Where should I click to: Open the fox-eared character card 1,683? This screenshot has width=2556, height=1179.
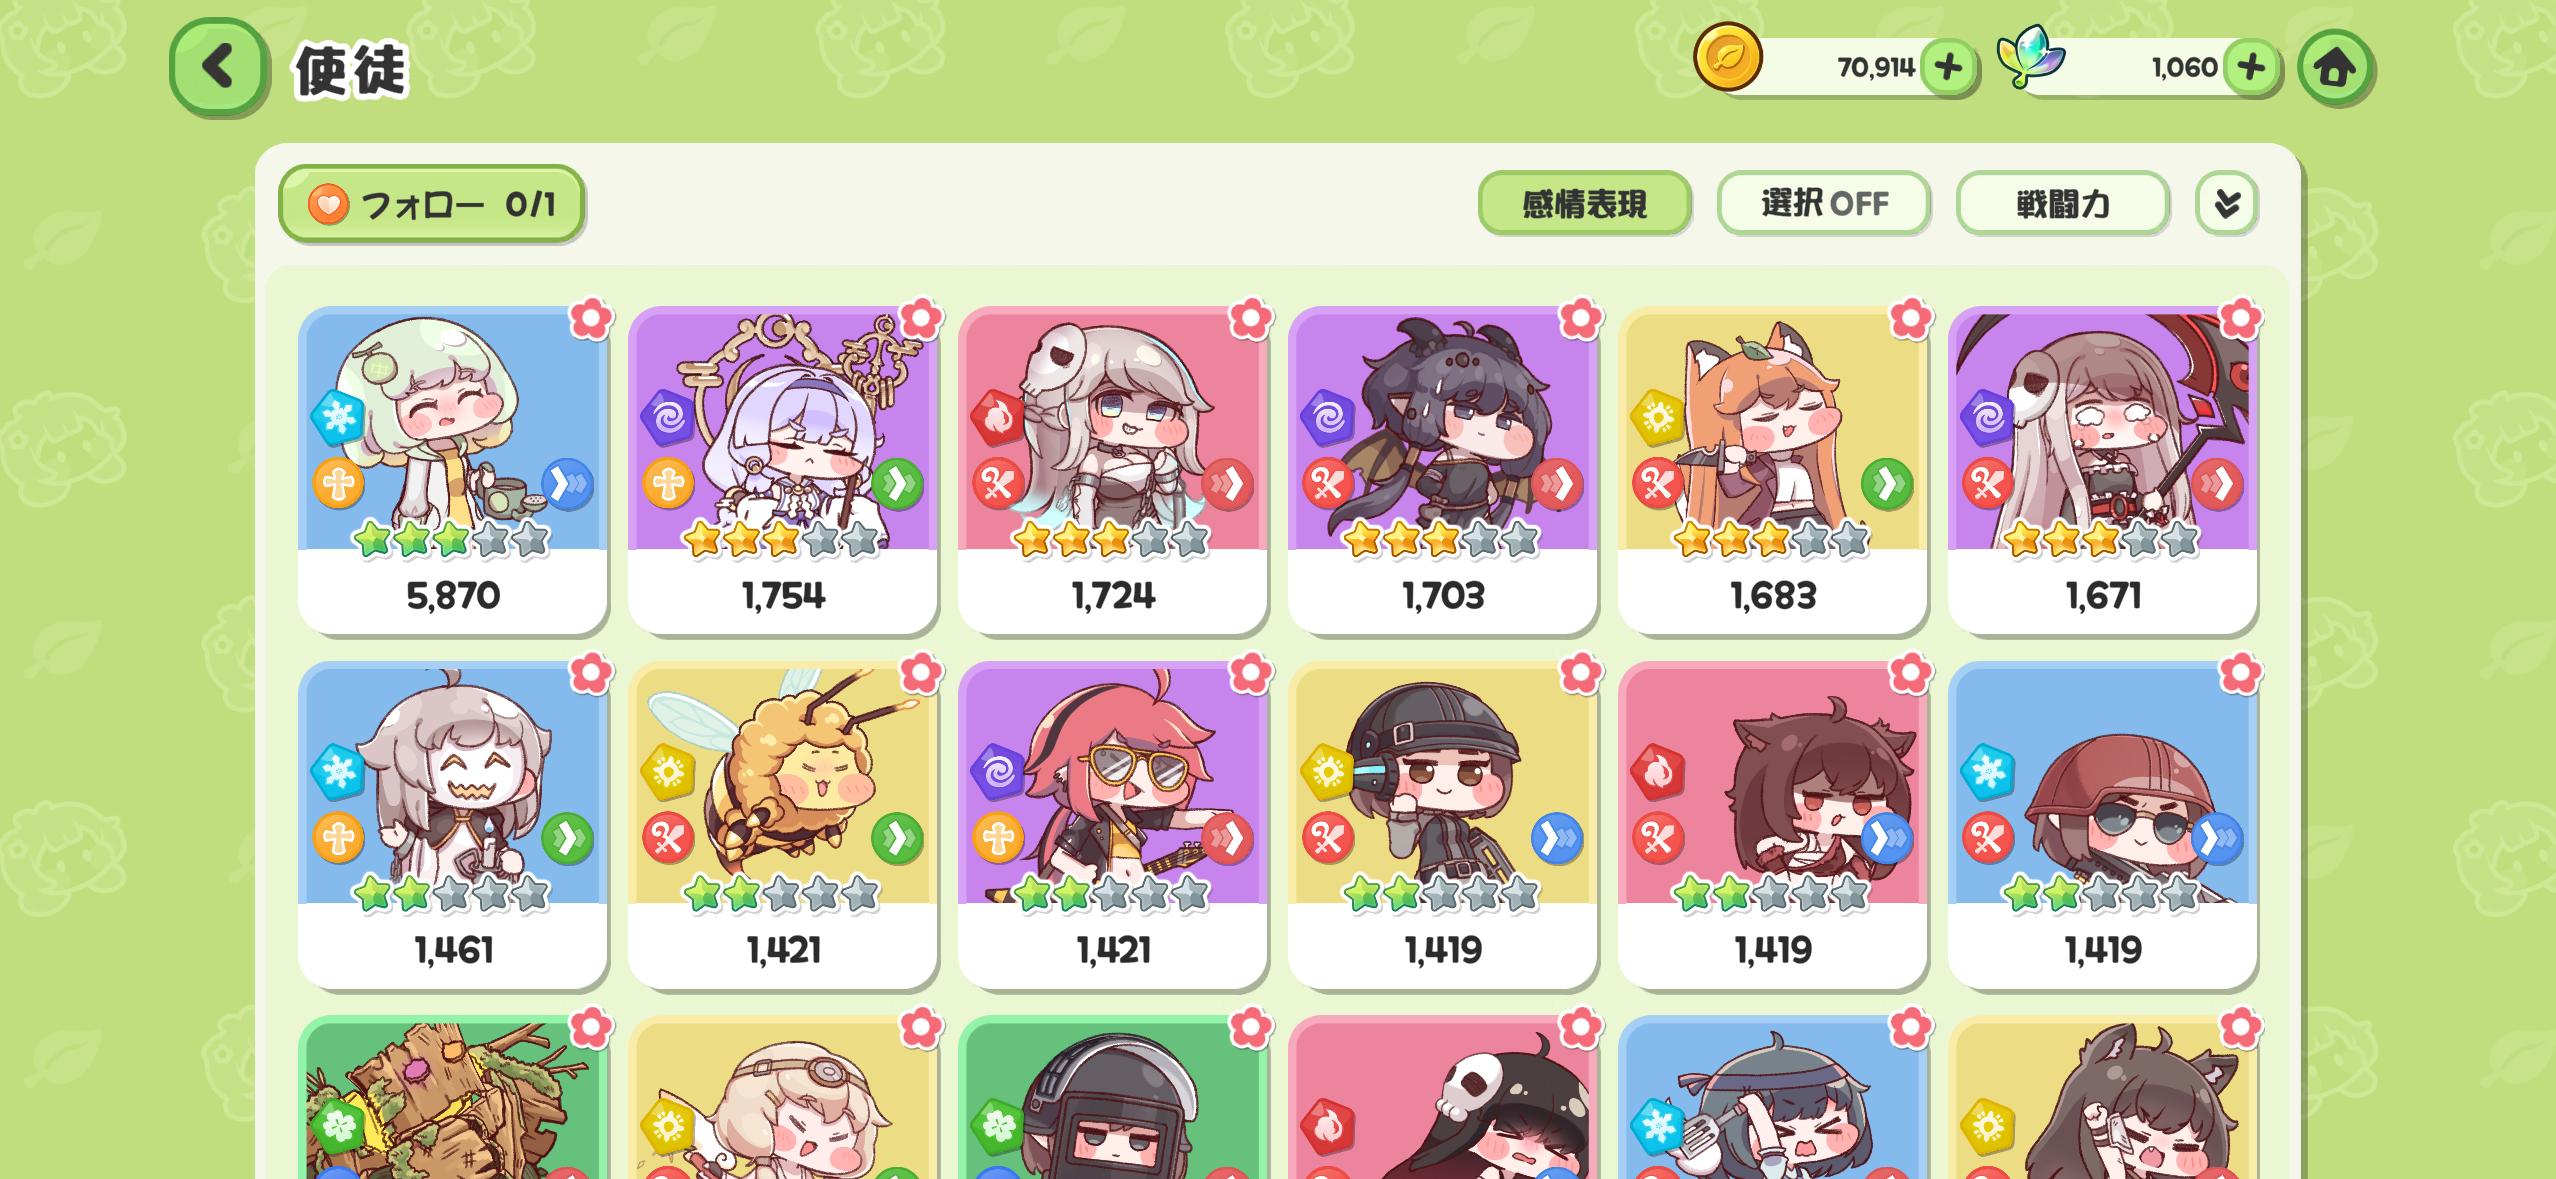tap(1773, 470)
